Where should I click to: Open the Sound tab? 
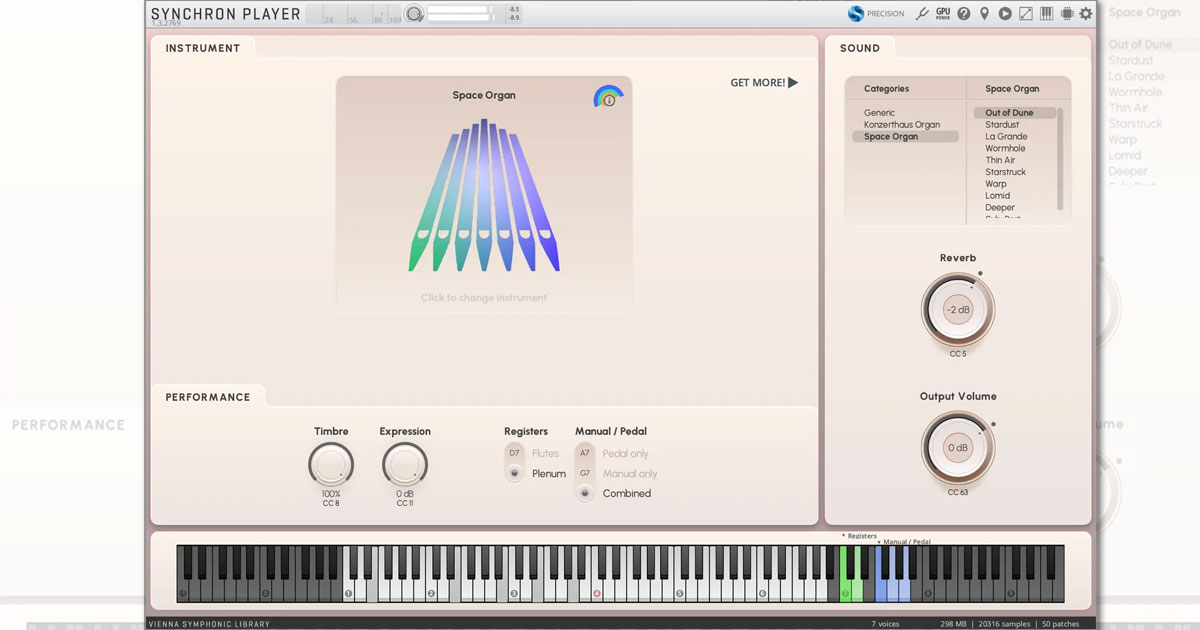point(860,48)
